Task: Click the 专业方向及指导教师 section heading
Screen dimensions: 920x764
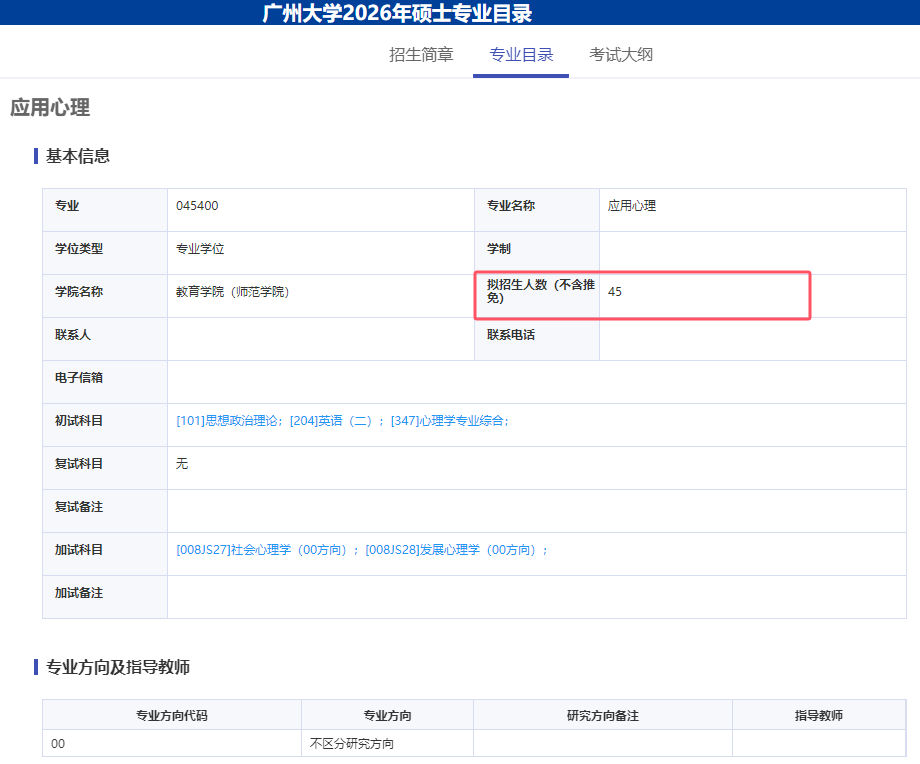Action: (118, 667)
